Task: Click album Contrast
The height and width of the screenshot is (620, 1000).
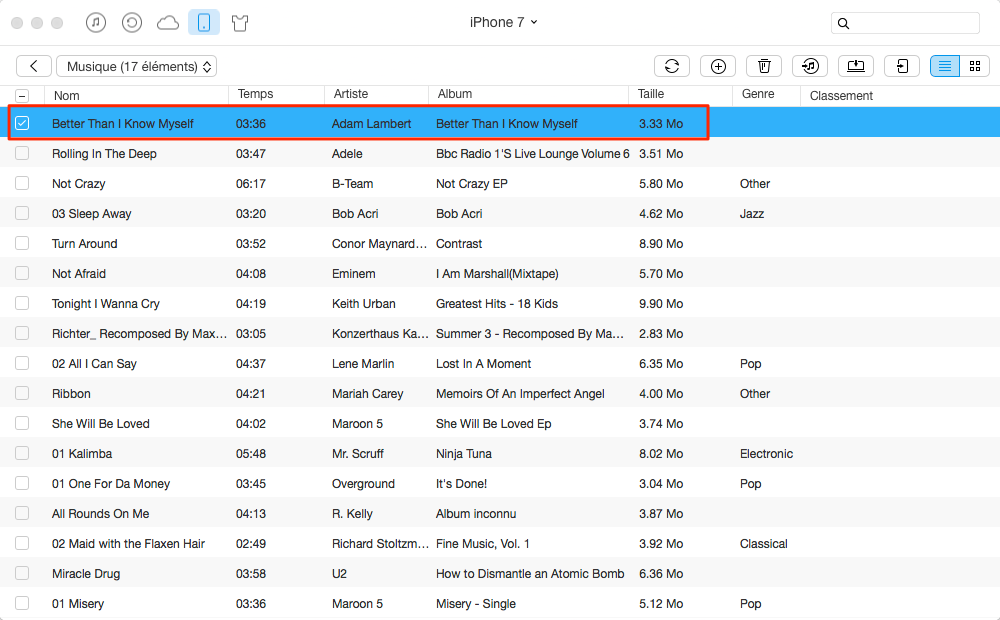Action: pyautogui.click(x=459, y=244)
